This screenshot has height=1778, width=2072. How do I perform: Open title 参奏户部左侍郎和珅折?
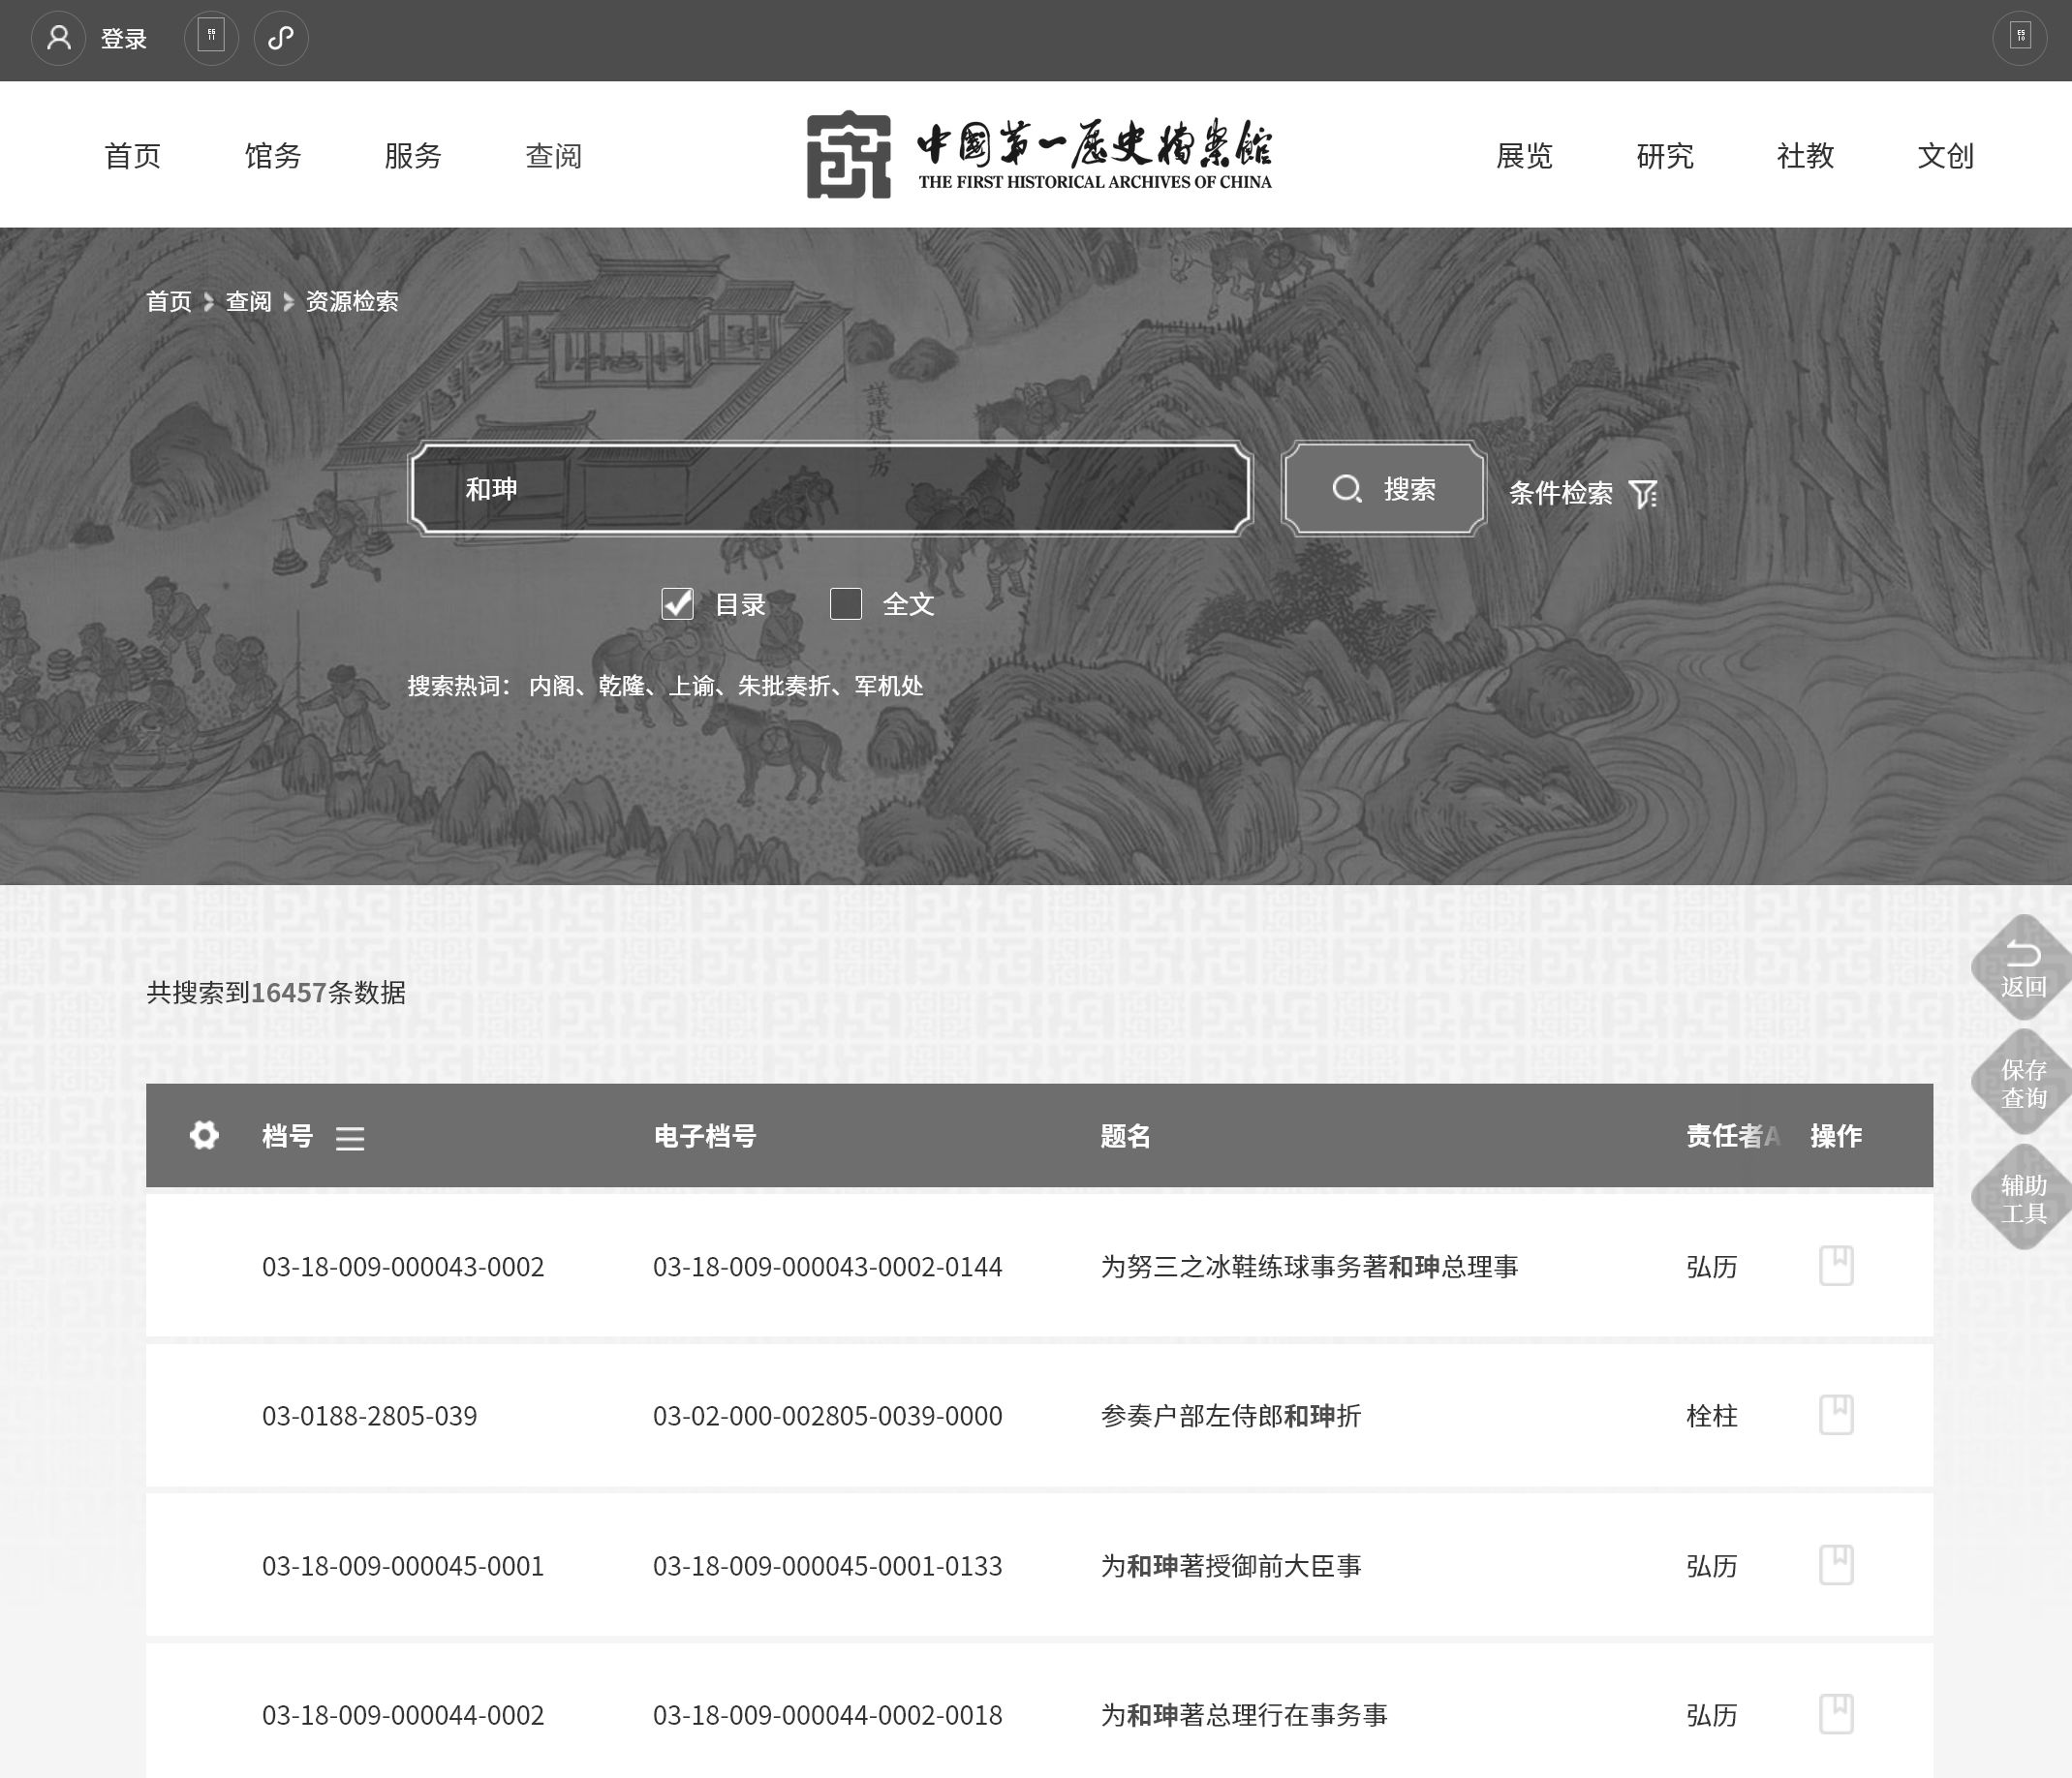(x=1231, y=1416)
